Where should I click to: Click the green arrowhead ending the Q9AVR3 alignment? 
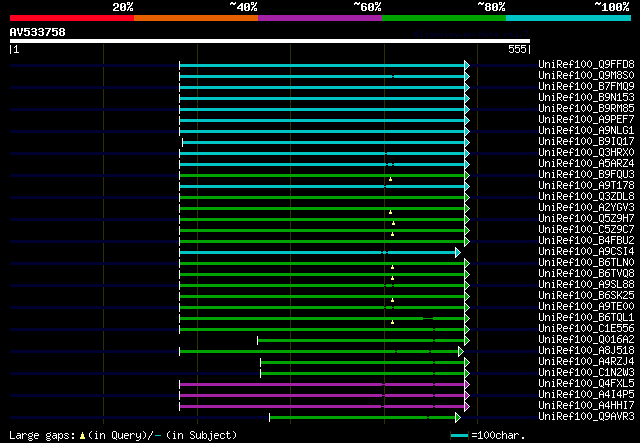(x=458, y=418)
